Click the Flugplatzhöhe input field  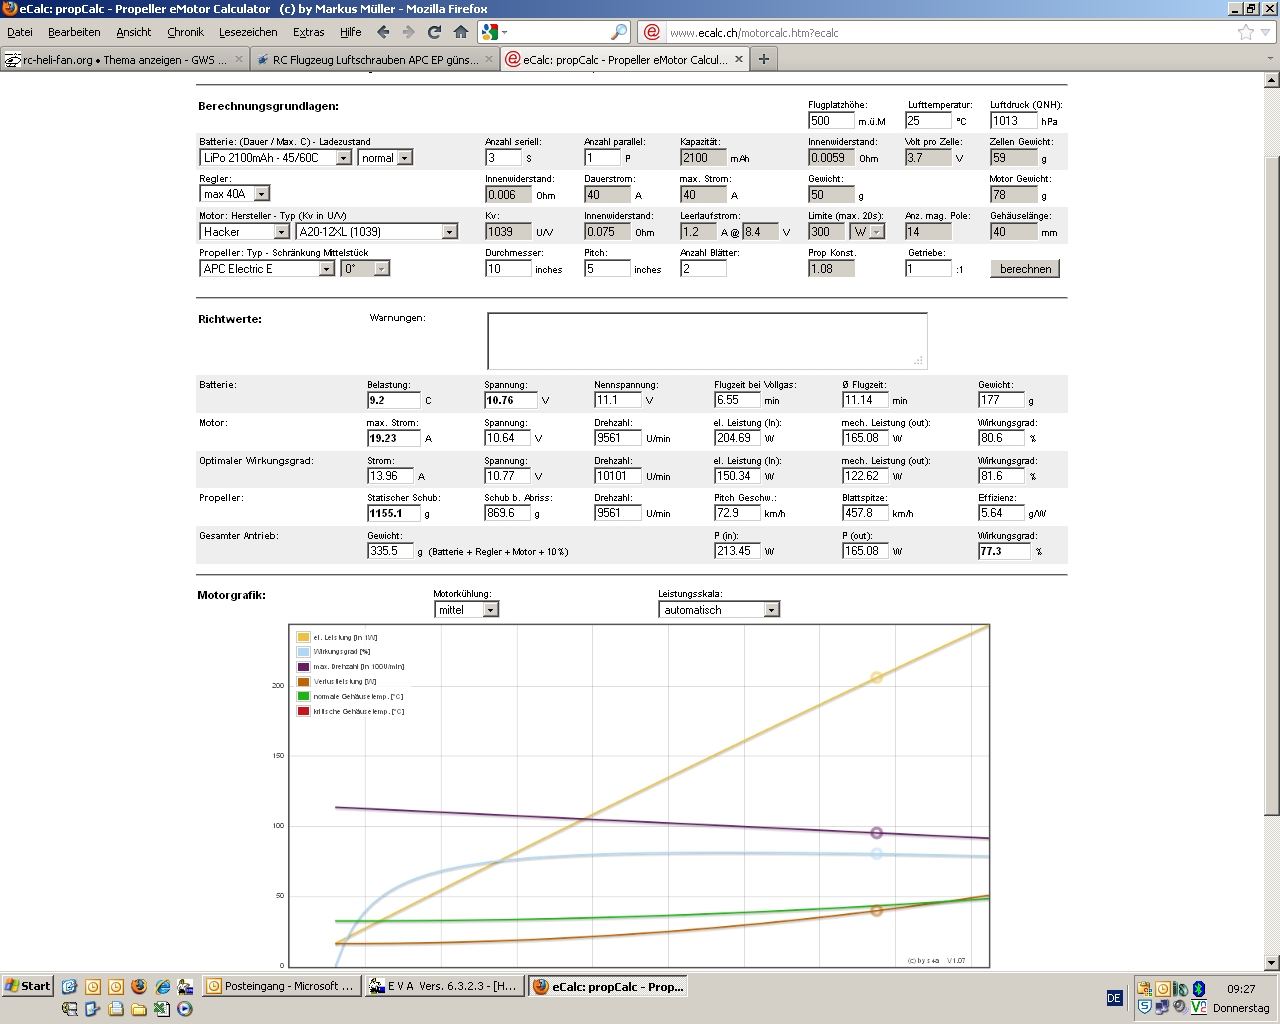[x=831, y=121]
